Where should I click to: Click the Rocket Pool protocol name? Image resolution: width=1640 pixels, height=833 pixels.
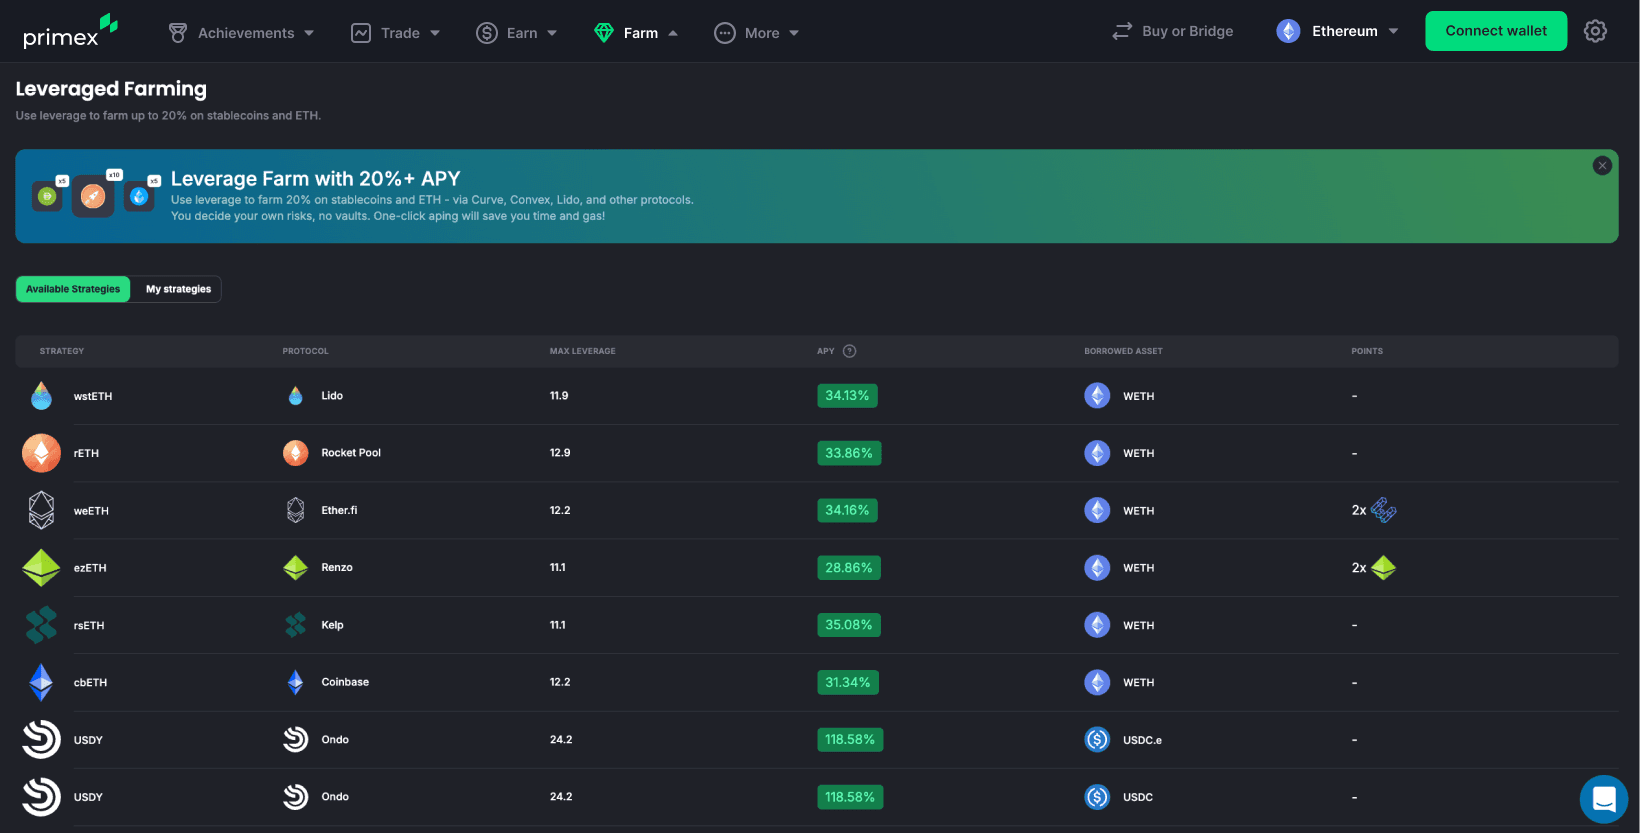(x=351, y=453)
